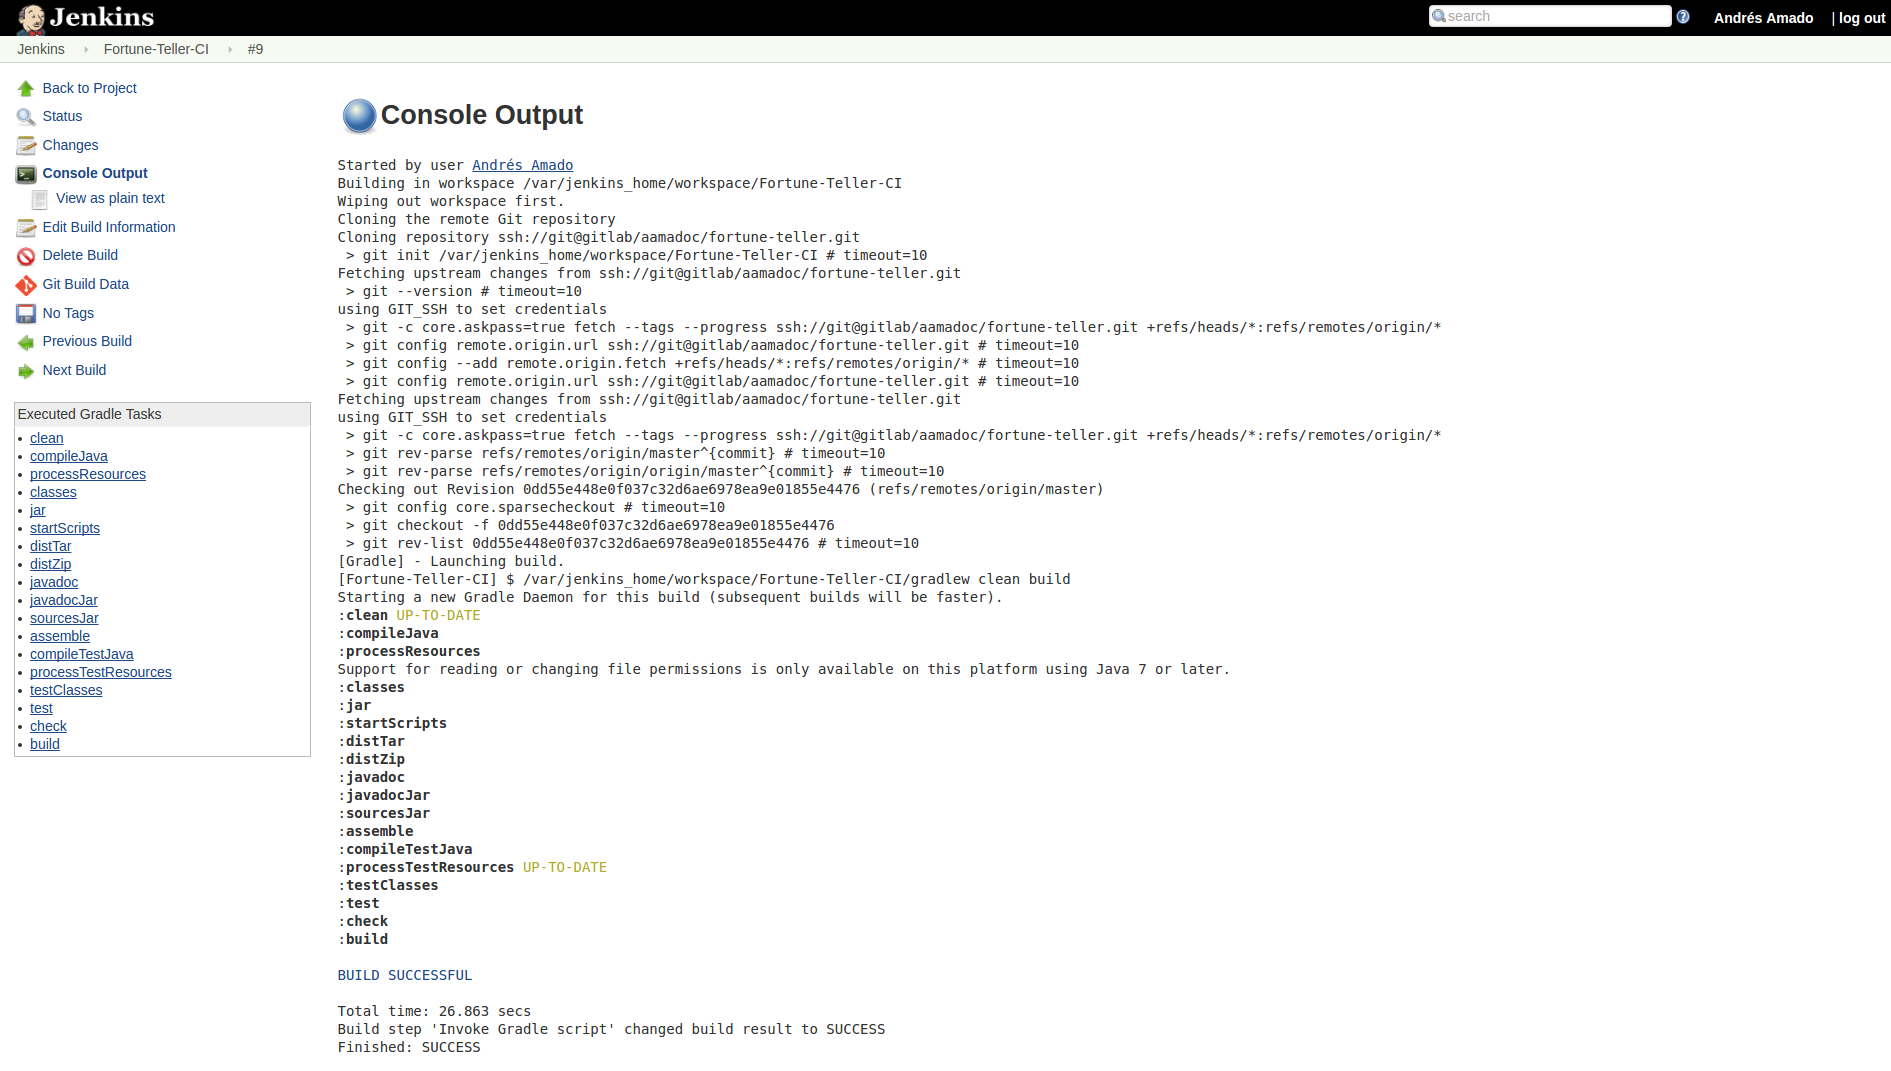Image resolution: width=1891 pixels, height=1071 pixels.
Task: Click the search box magnifier icon
Action: click(x=1439, y=16)
